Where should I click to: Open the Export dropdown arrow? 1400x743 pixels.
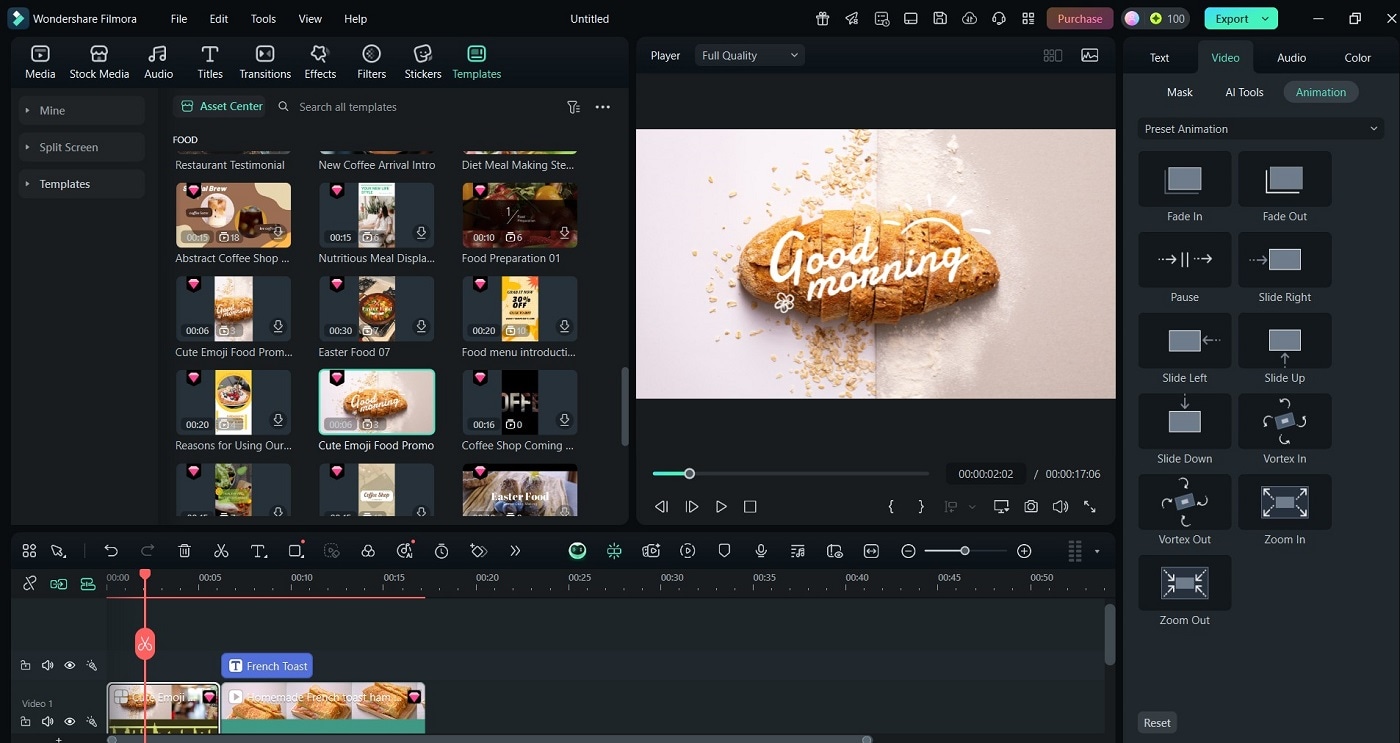pyautogui.click(x=1267, y=19)
